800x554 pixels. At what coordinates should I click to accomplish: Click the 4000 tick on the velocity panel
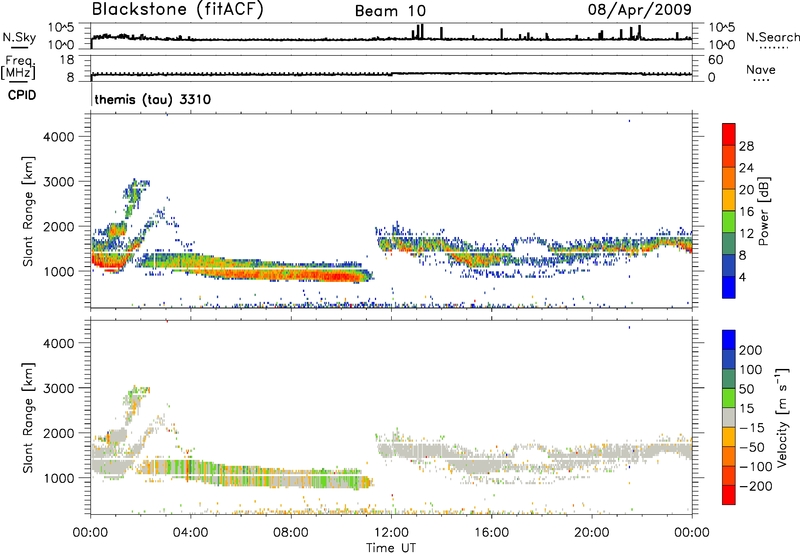point(59,343)
